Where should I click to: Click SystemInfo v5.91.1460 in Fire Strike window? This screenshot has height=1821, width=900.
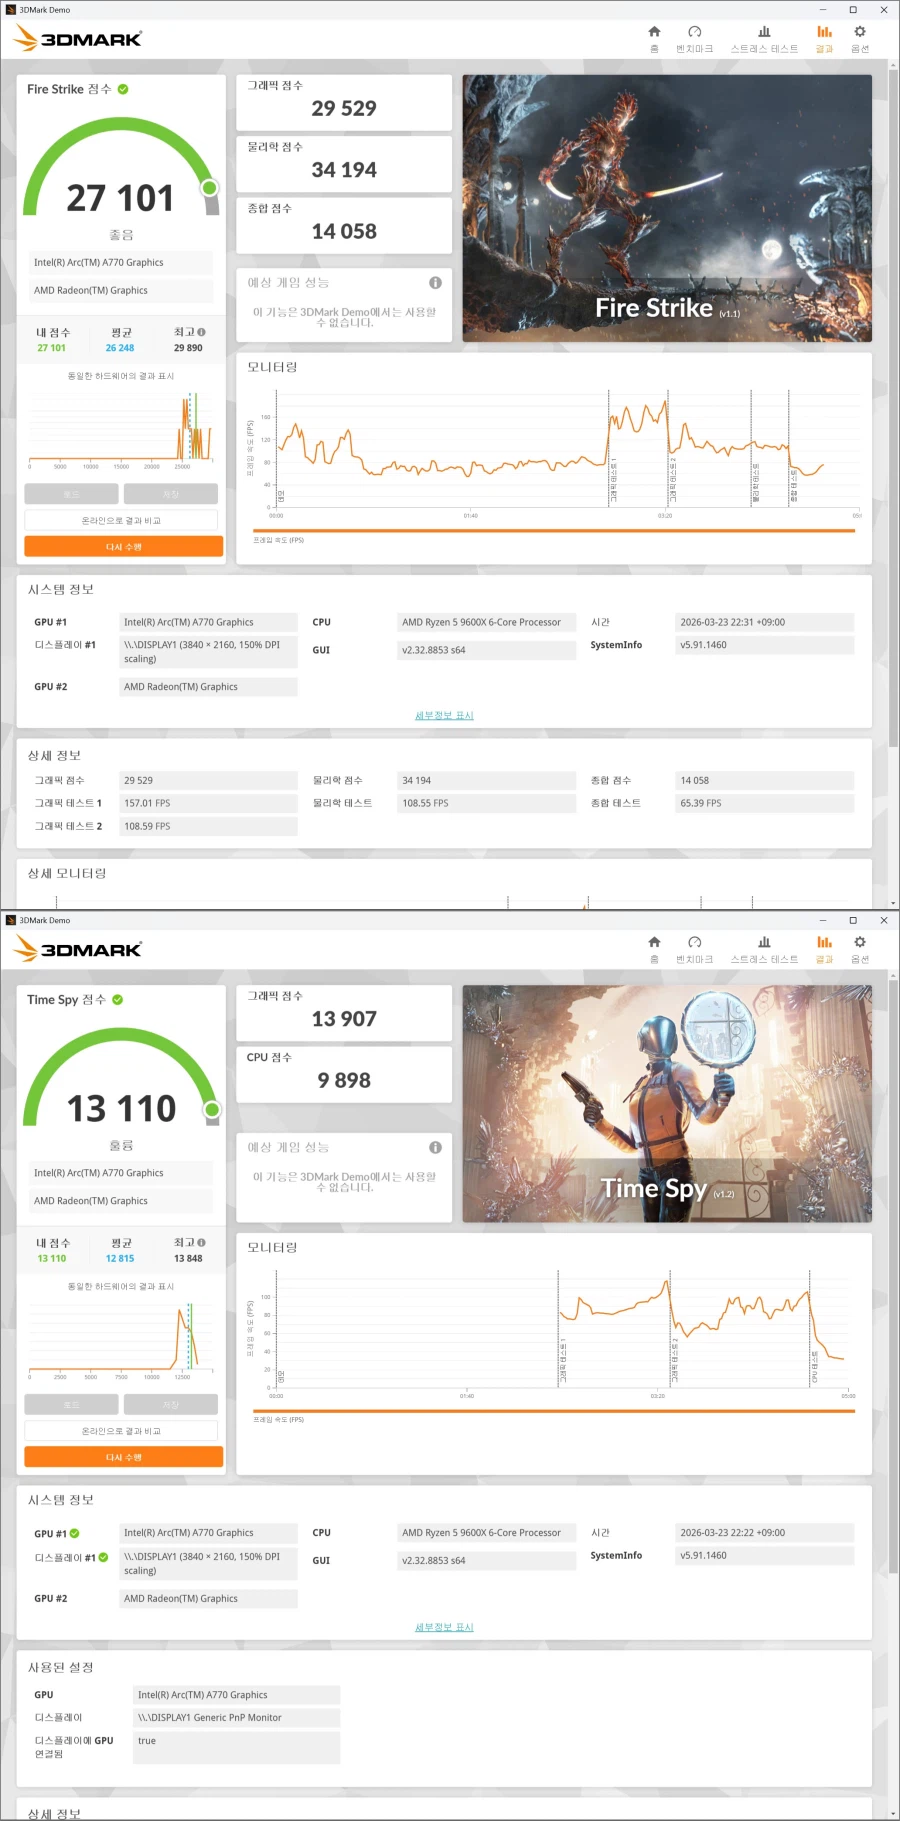click(765, 645)
